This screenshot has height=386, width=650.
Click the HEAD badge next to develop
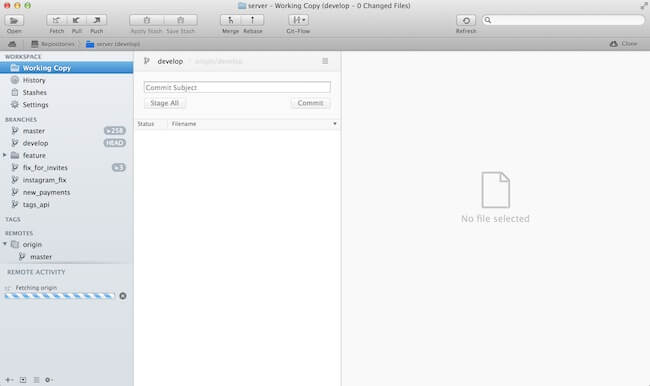coord(115,143)
